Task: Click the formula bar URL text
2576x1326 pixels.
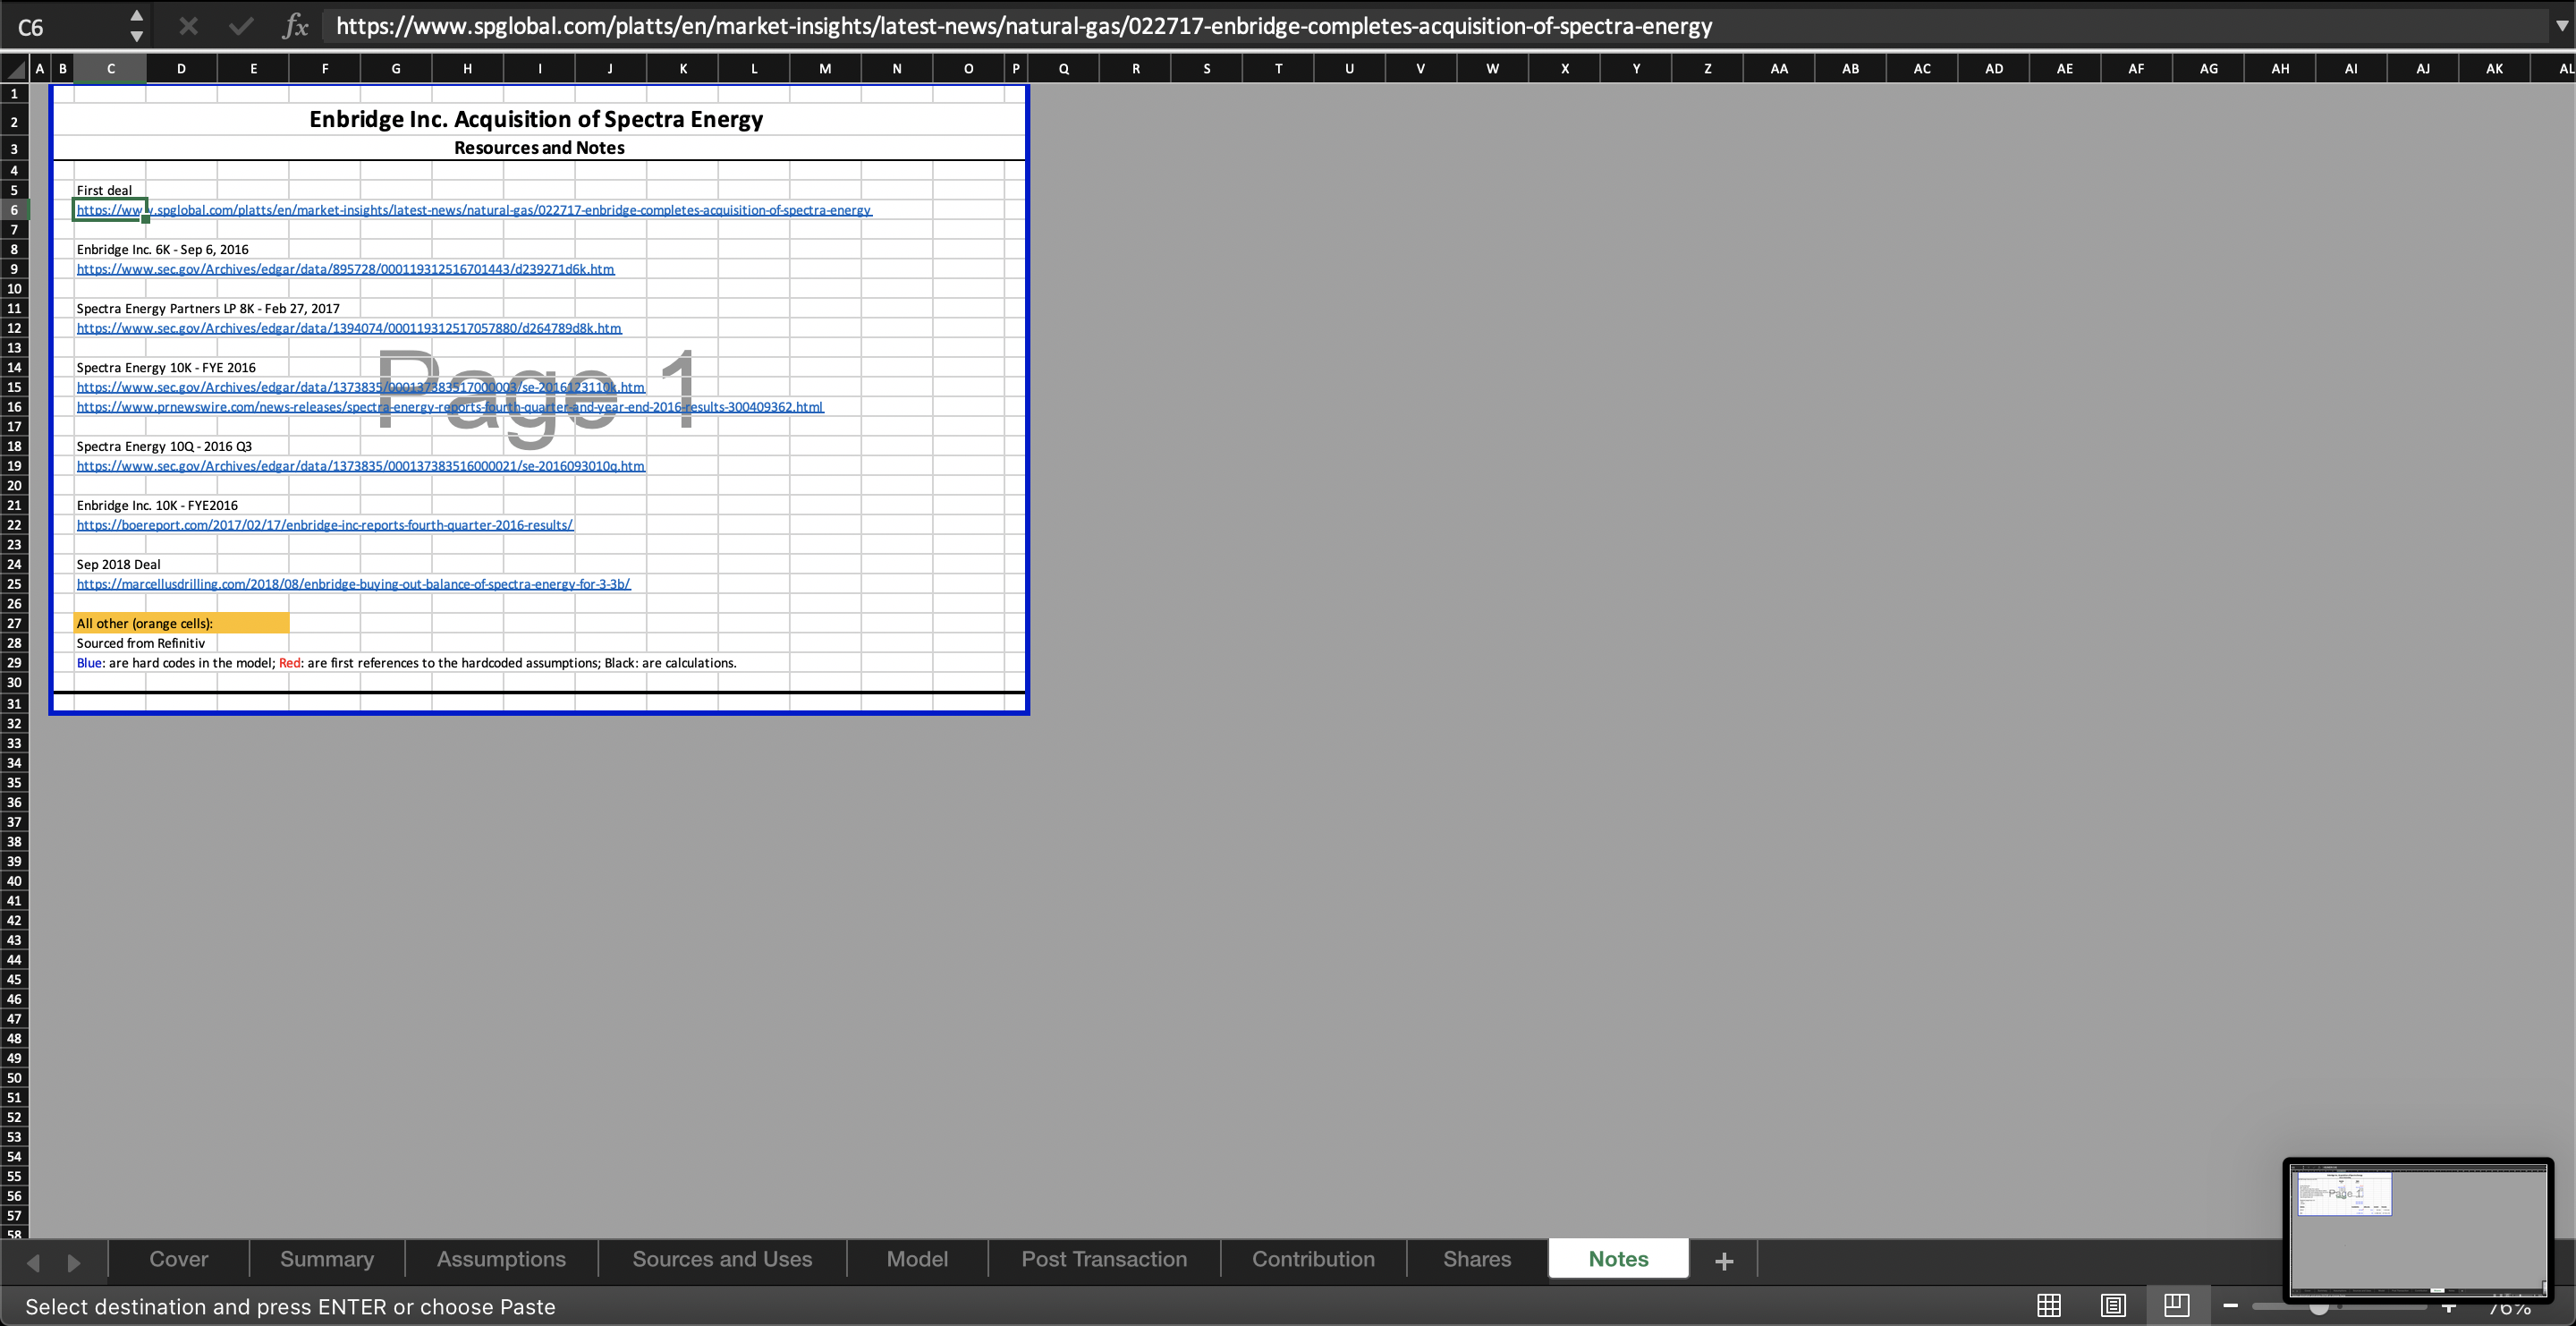Action: (x=1024, y=26)
